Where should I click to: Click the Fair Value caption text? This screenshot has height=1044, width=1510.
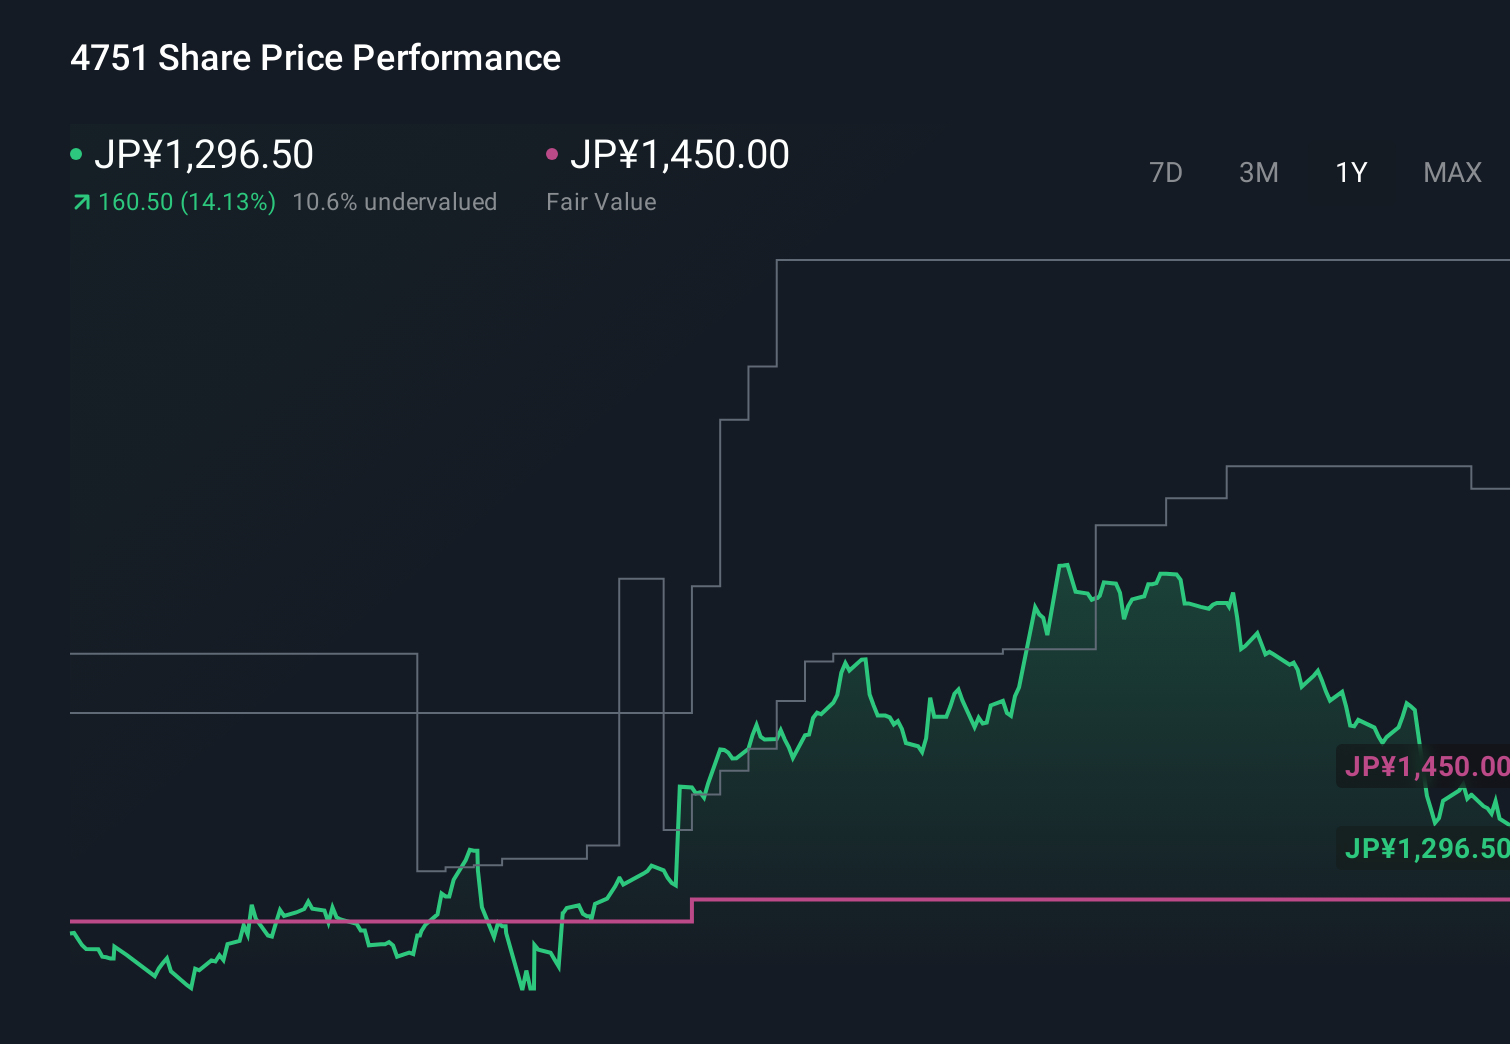(601, 202)
